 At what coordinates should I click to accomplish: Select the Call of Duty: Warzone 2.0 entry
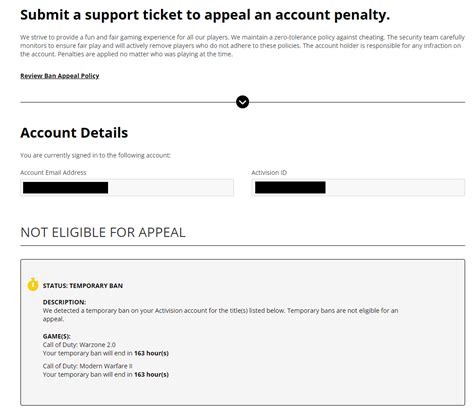click(x=79, y=345)
